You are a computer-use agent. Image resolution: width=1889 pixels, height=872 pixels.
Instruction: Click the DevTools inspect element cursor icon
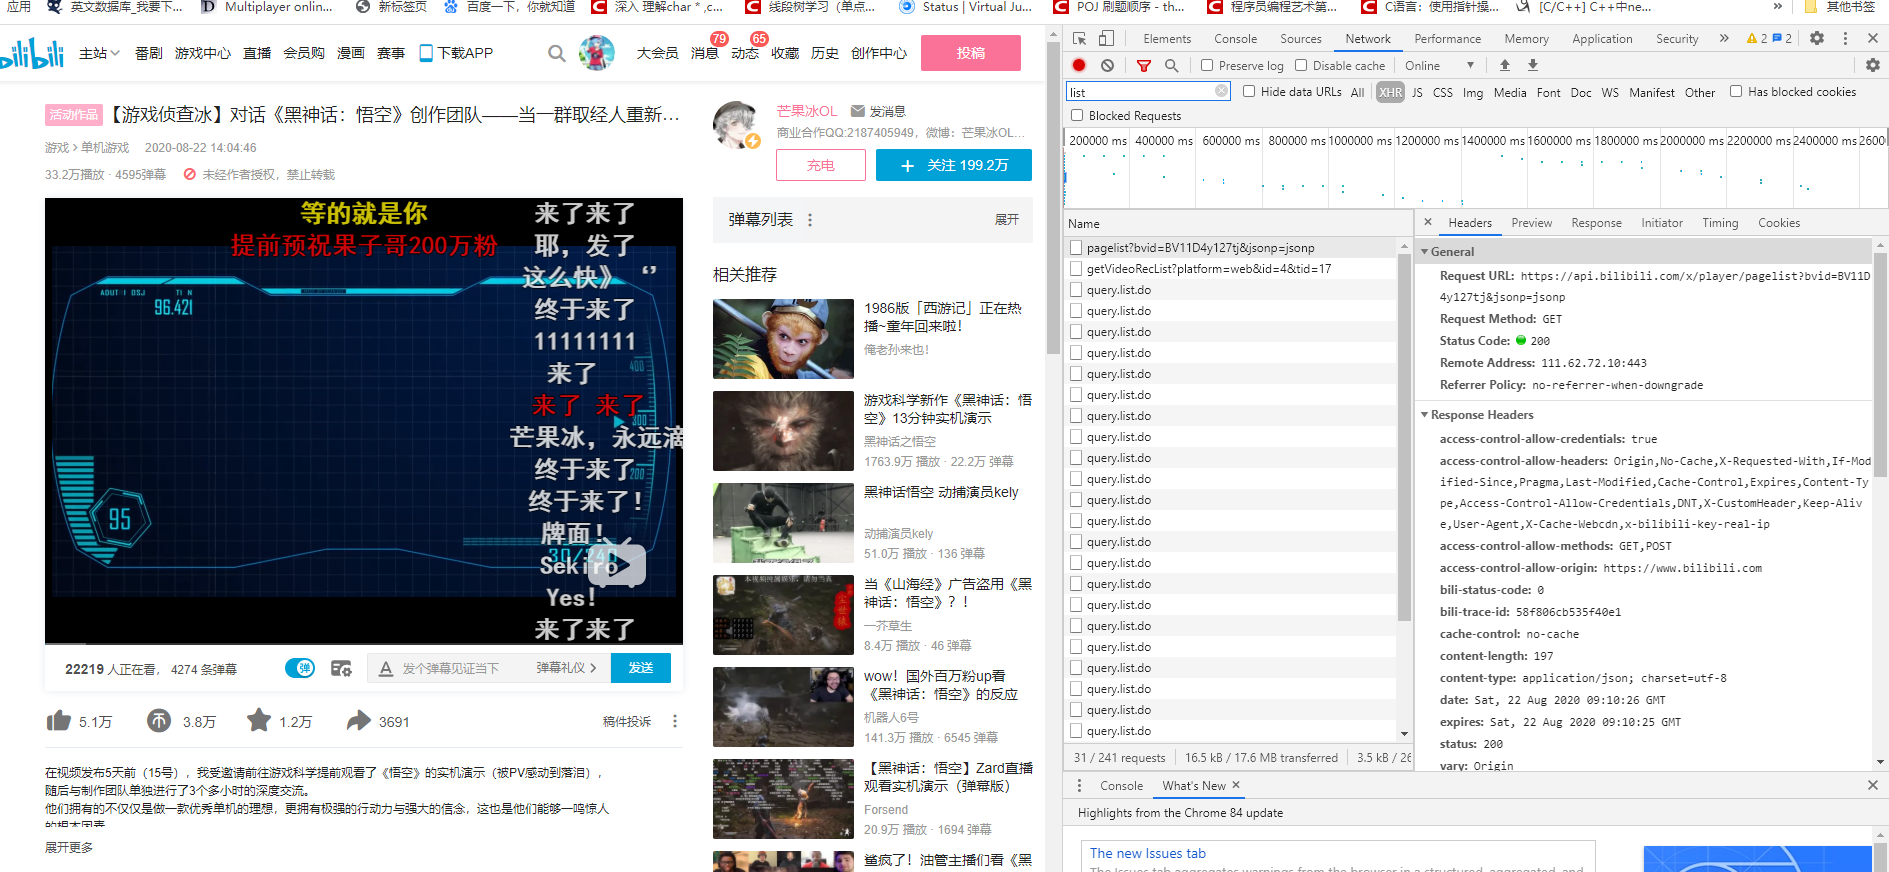1080,38
